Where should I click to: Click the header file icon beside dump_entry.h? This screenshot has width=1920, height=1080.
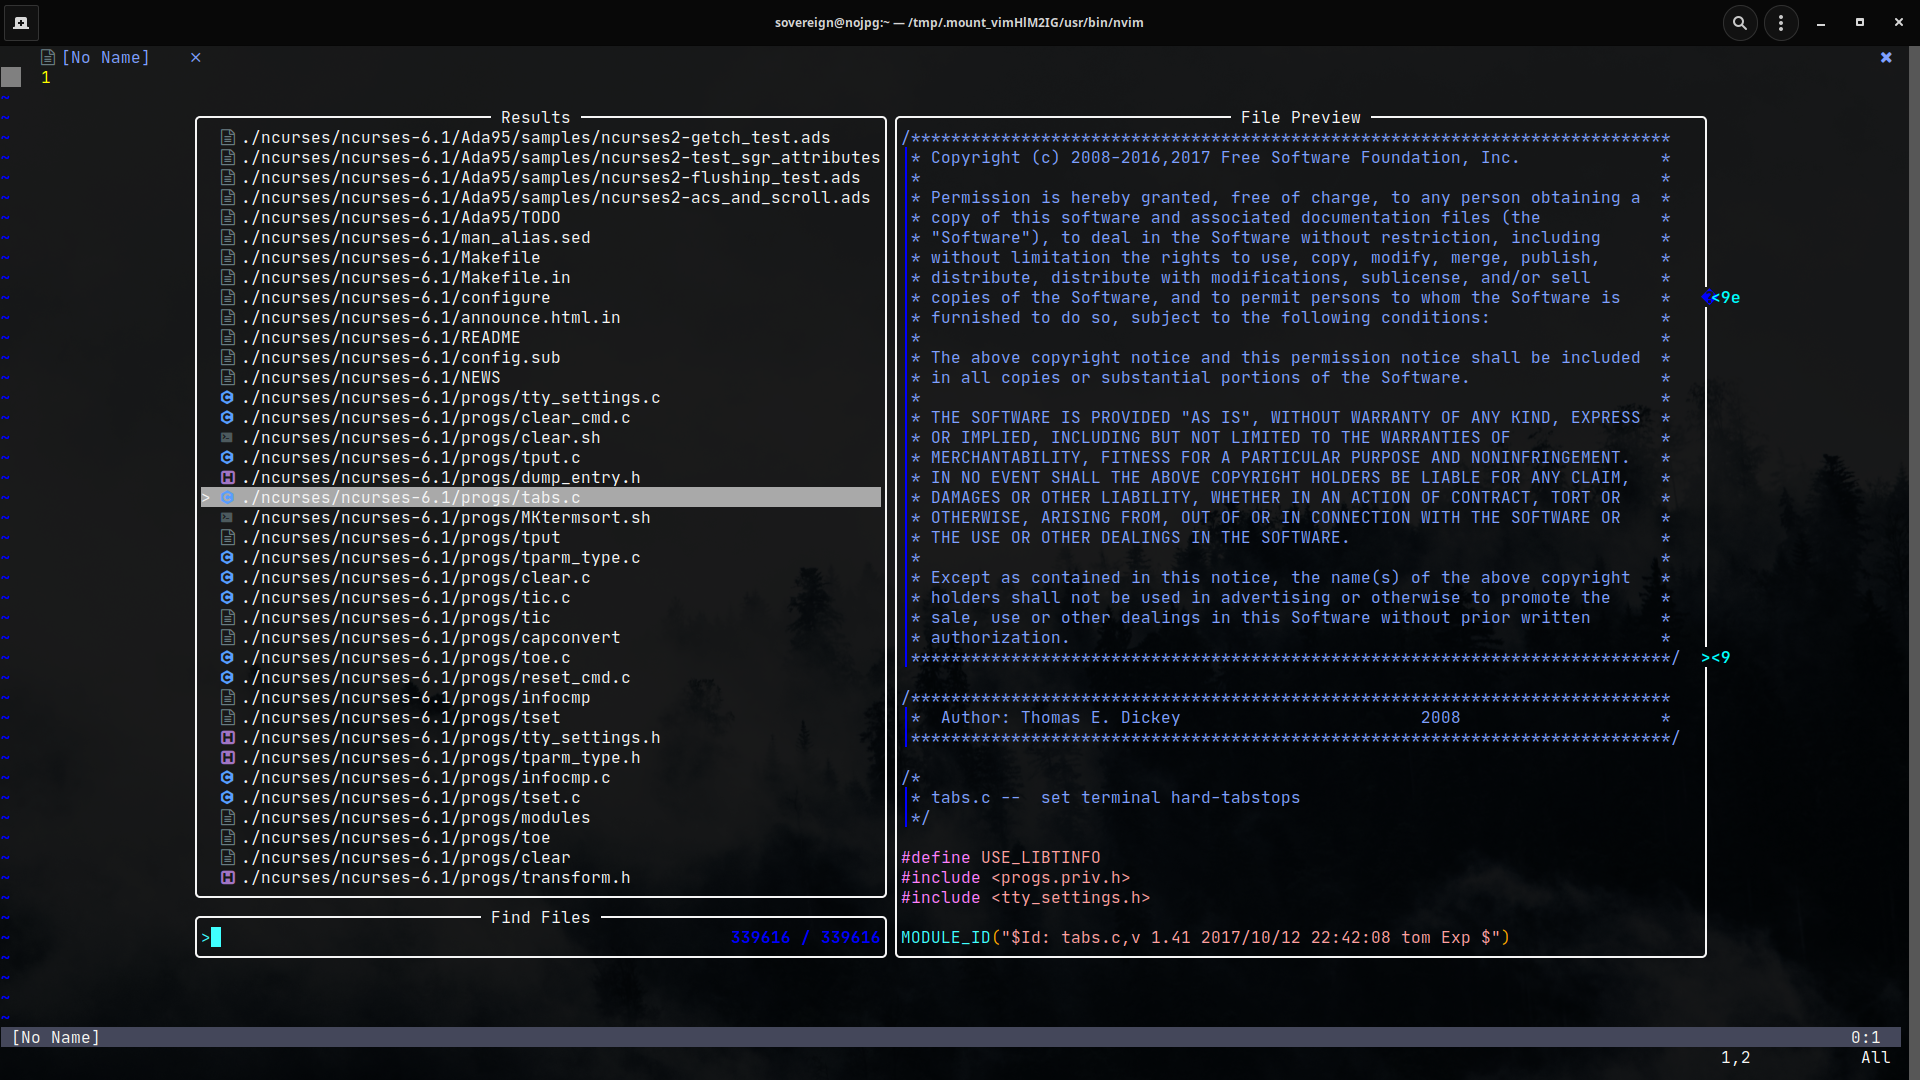point(227,477)
